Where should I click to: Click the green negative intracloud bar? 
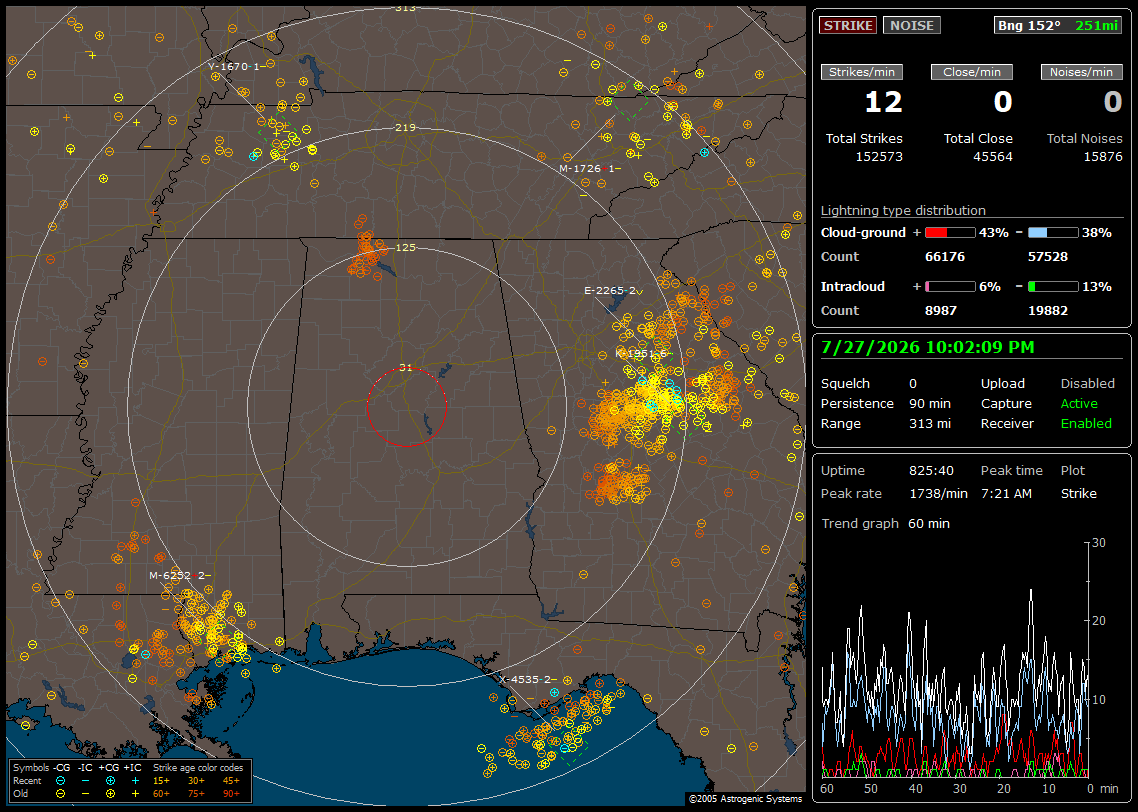pyautogui.click(x=1053, y=287)
